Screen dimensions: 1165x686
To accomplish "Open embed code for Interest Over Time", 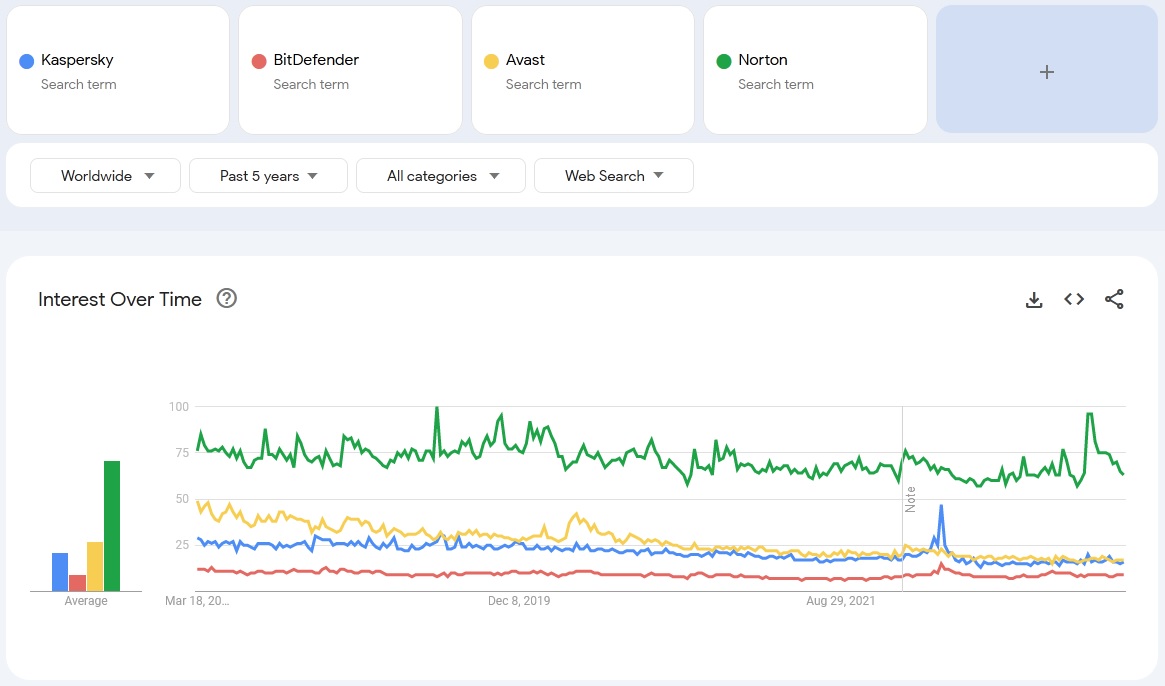I will coord(1074,299).
